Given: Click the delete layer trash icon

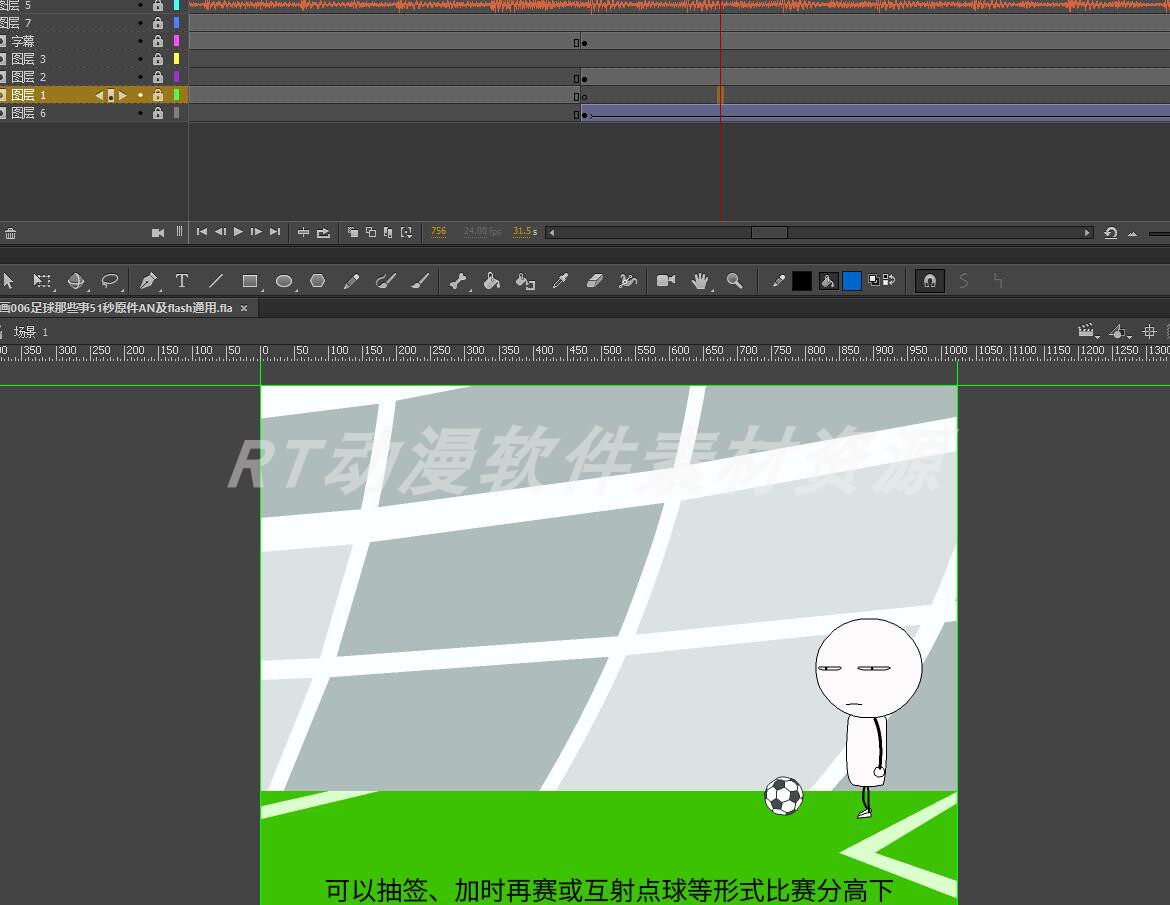Looking at the screenshot, I should [10, 234].
